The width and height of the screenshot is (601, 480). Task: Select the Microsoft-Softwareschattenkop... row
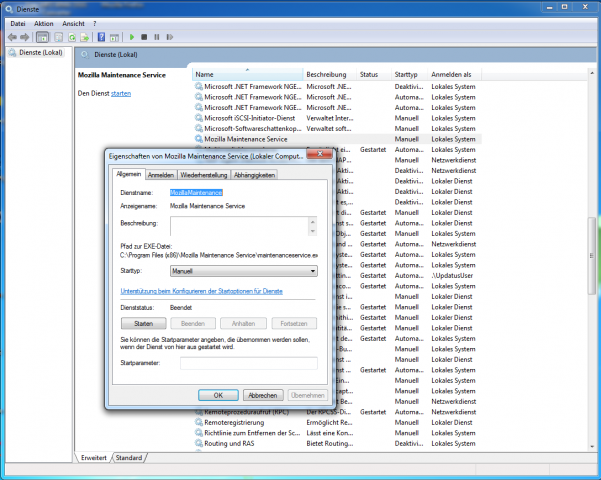[337, 128]
